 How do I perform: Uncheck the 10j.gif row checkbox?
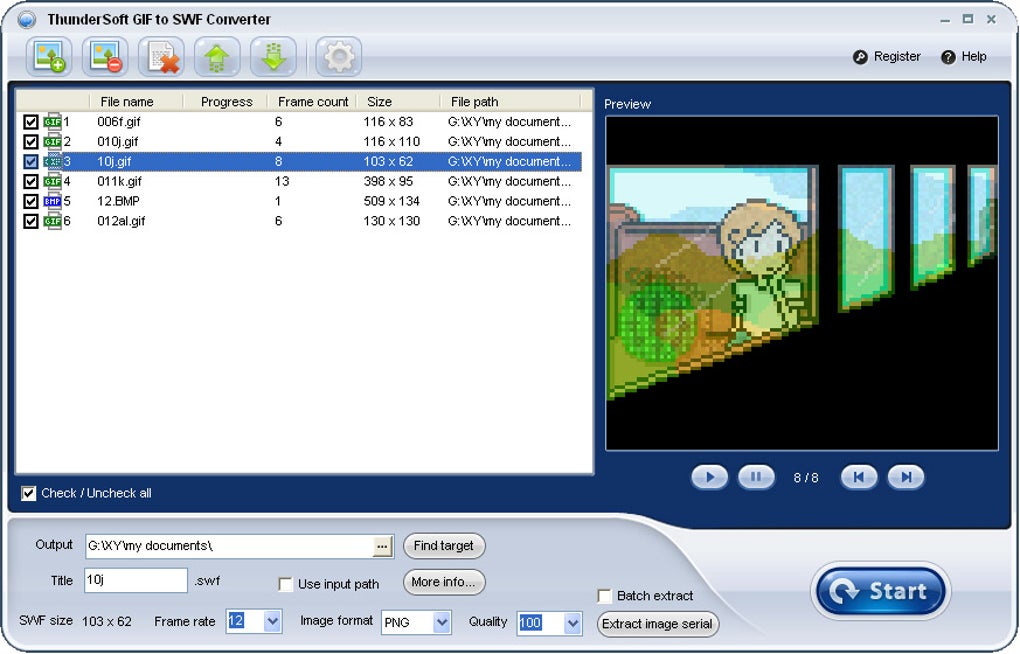pos(31,161)
